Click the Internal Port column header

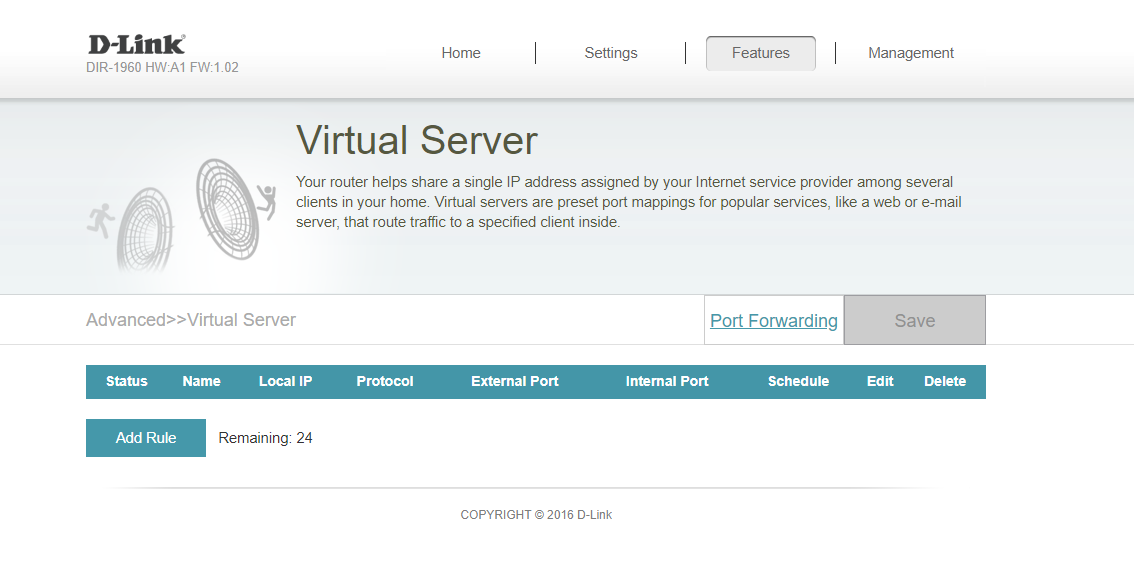667,381
